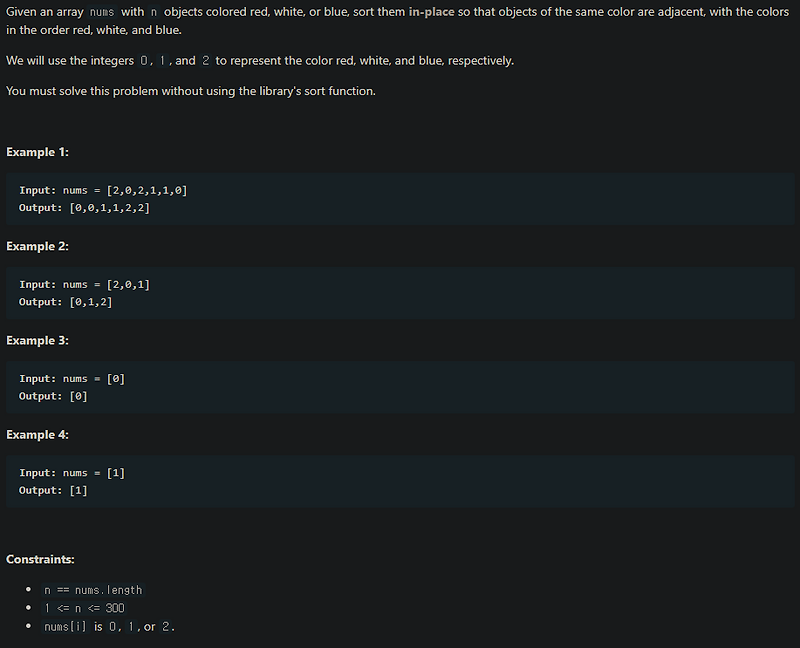Select the 'Example 2:' heading
800x648 pixels.
click(x=37, y=246)
